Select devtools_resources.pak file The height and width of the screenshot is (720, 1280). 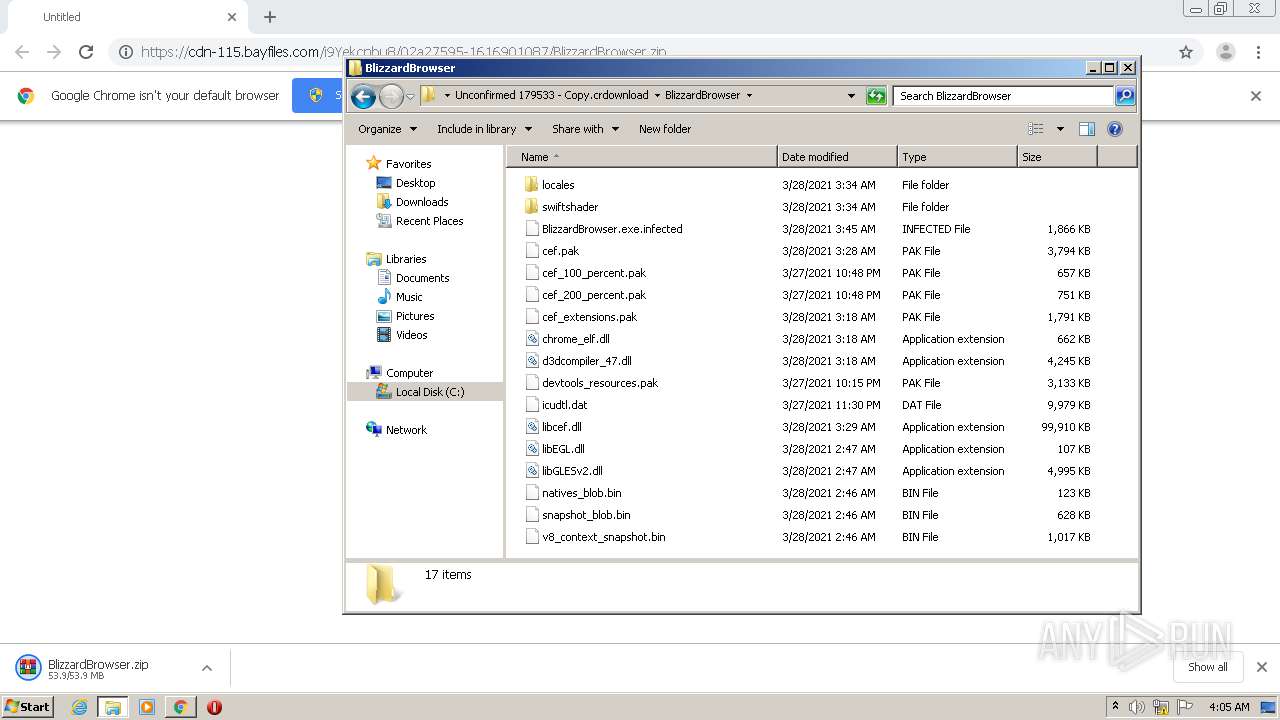tap(600, 383)
